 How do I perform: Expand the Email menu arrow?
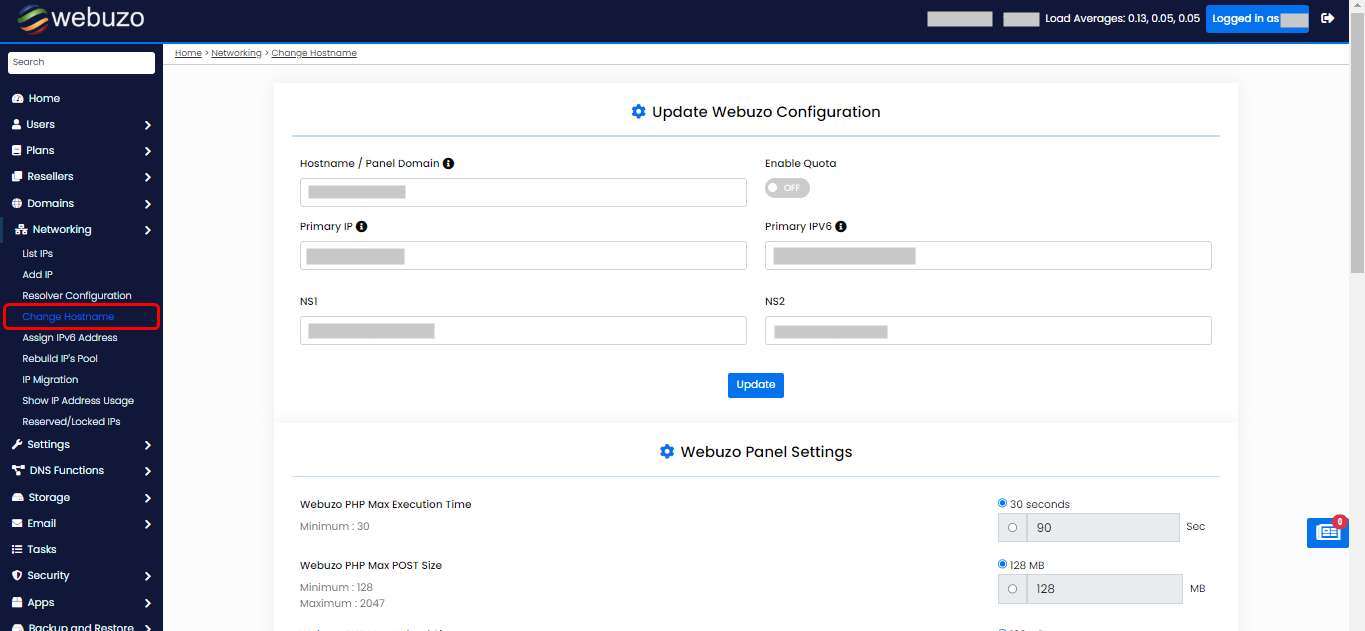[x=147, y=524]
